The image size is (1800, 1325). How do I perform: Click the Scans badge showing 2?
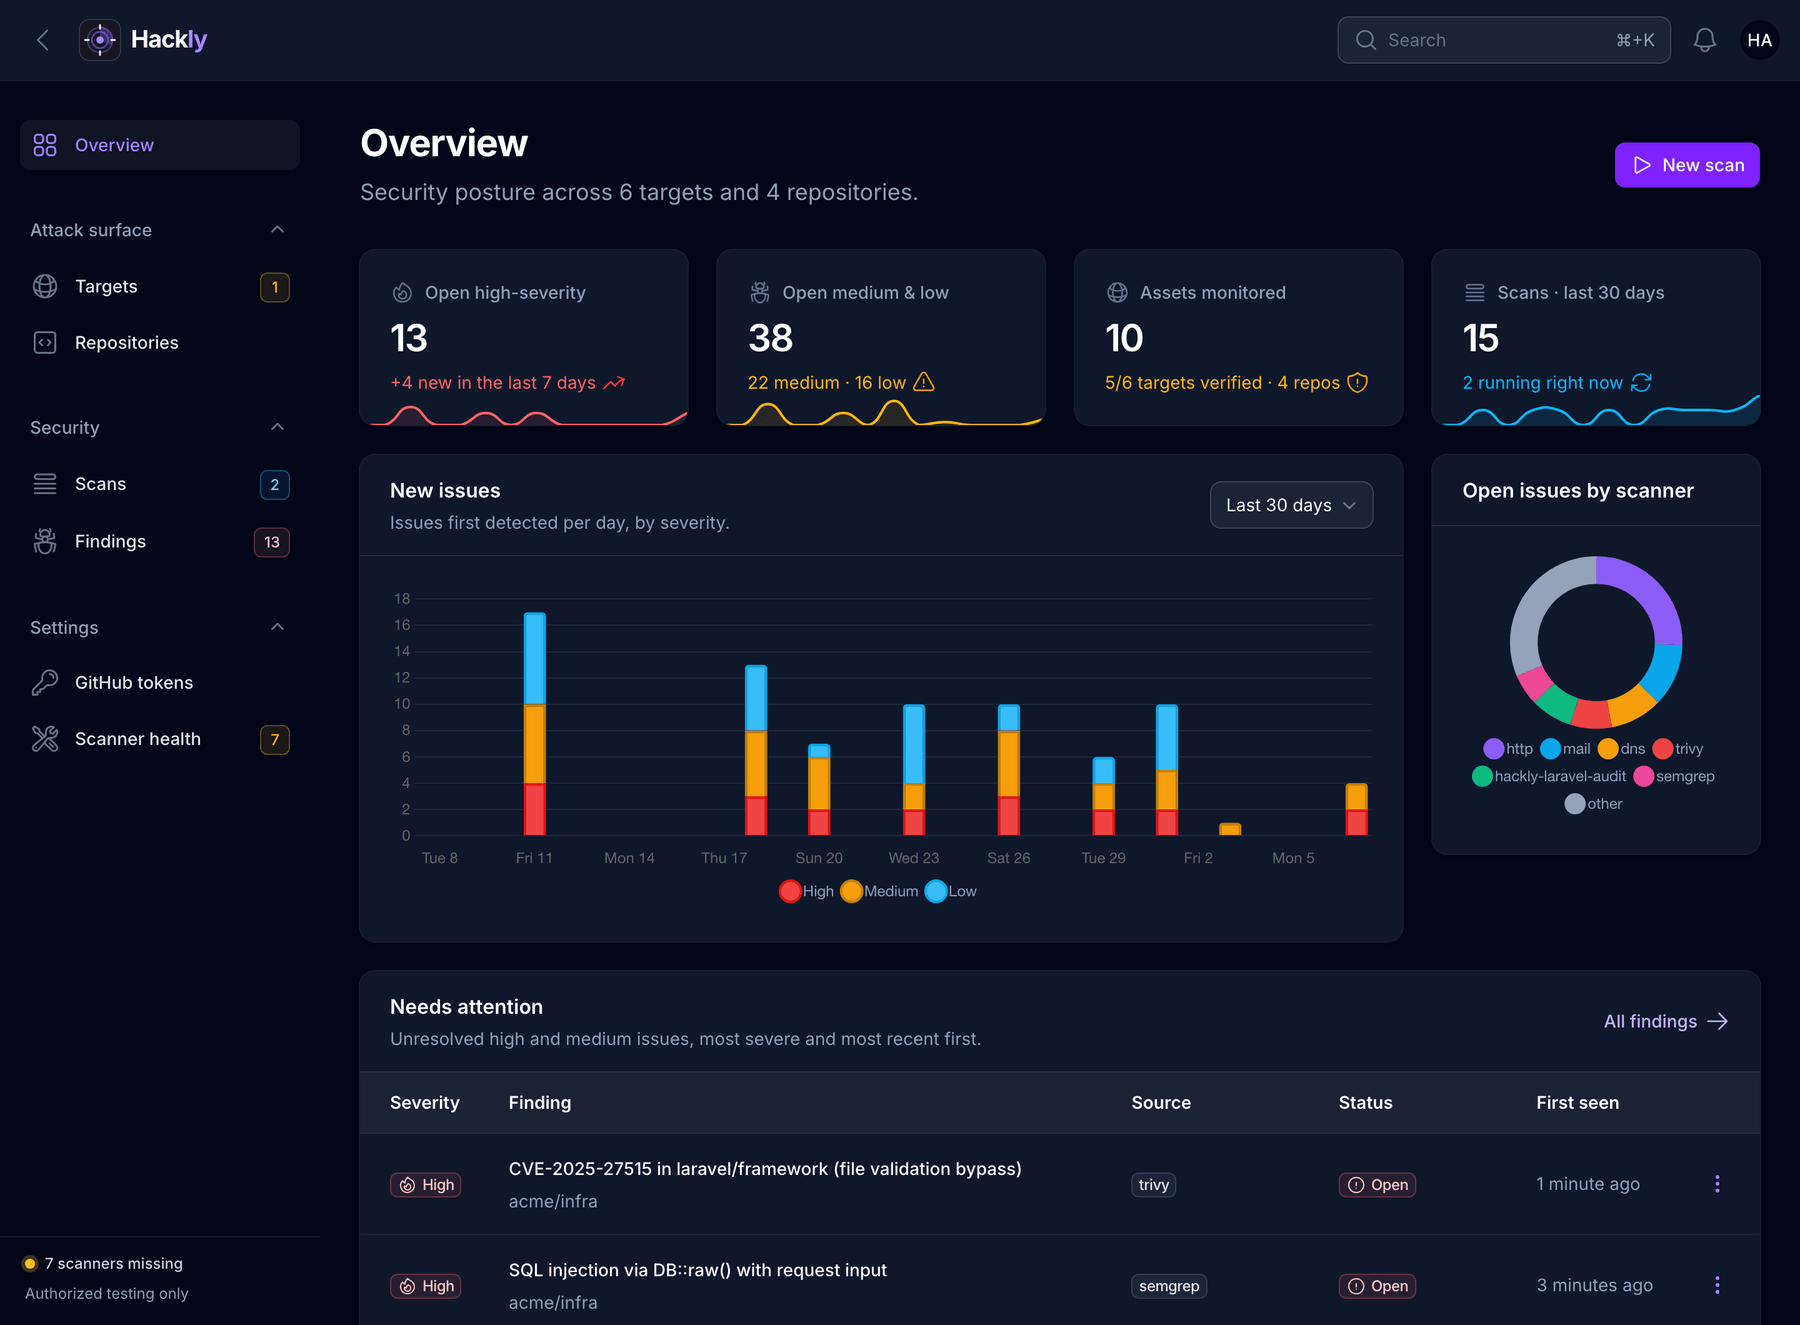[275, 485]
